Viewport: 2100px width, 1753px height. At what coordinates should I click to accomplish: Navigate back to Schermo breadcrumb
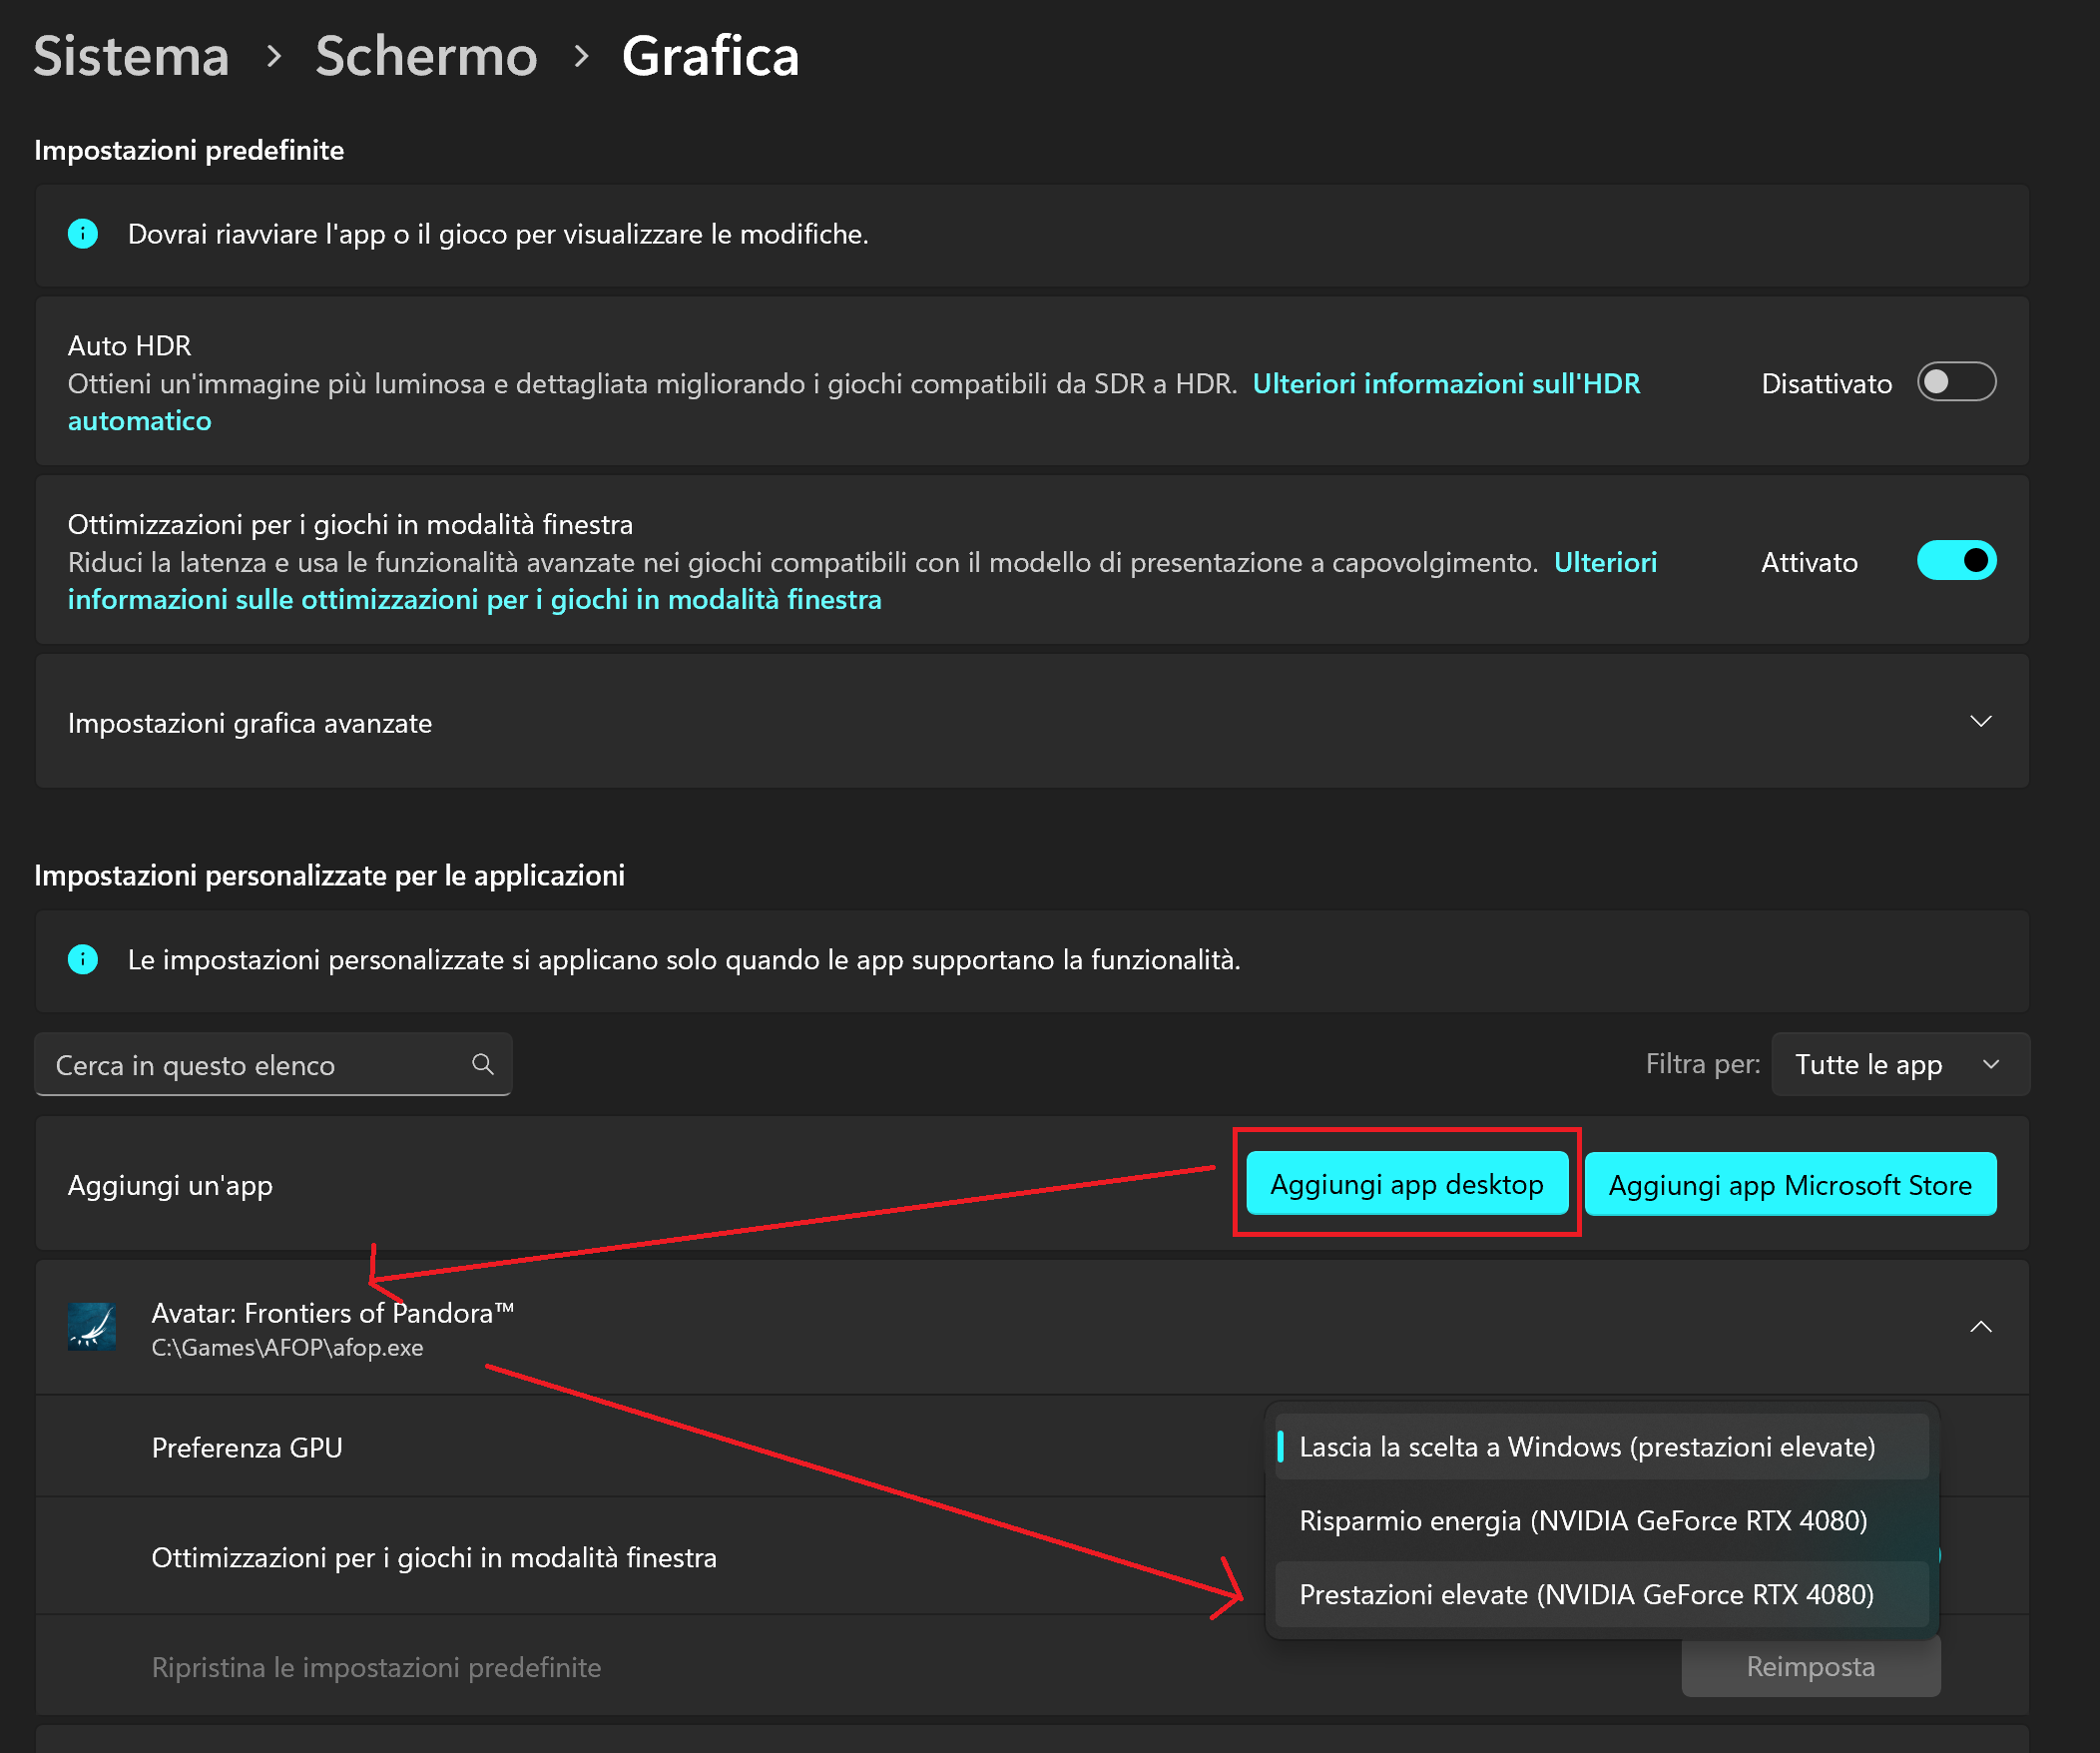click(x=427, y=56)
